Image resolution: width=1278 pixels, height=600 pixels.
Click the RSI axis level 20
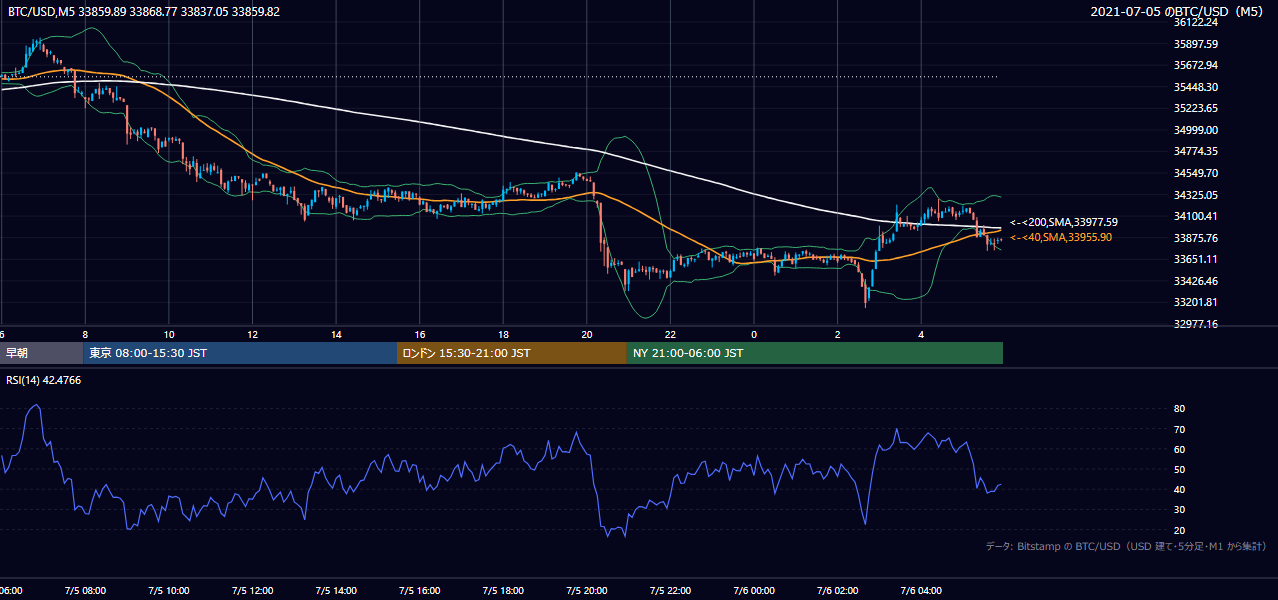pos(1179,530)
